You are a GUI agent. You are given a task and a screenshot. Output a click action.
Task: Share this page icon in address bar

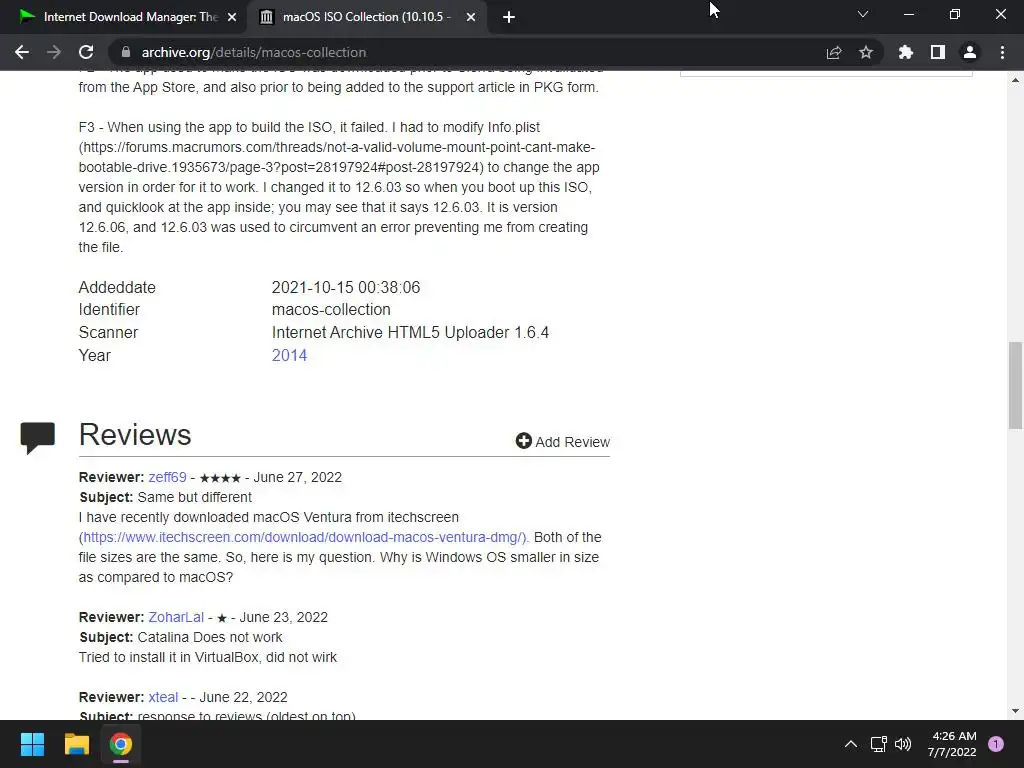point(834,52)
